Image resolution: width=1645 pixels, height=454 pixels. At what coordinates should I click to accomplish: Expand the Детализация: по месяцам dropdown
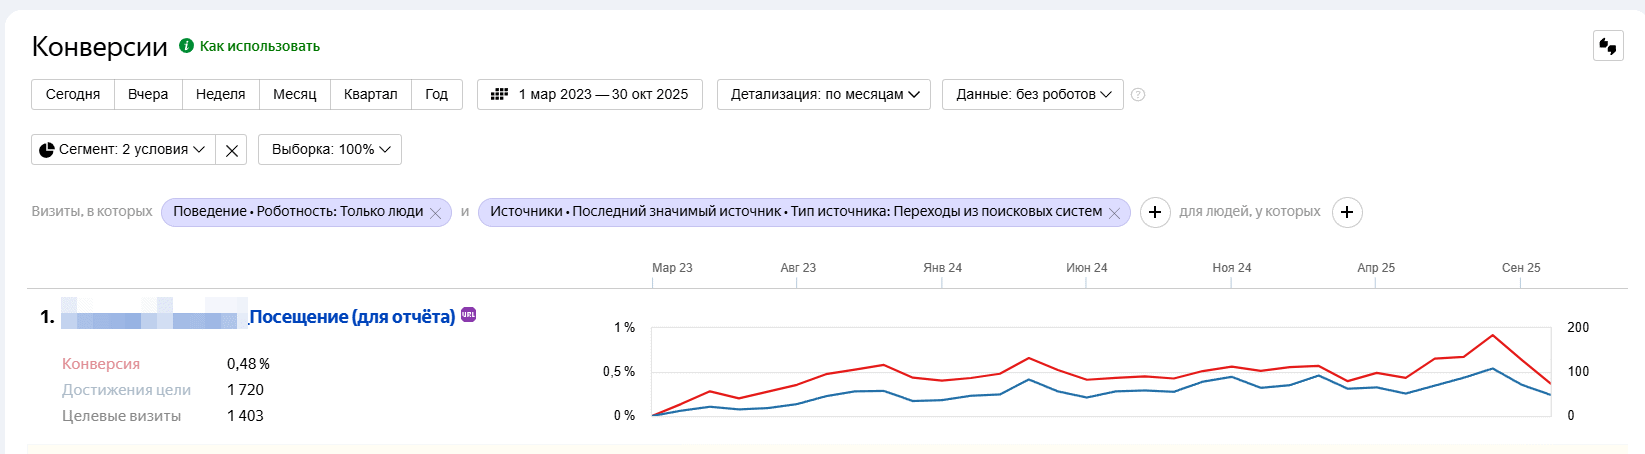(824, 94)
